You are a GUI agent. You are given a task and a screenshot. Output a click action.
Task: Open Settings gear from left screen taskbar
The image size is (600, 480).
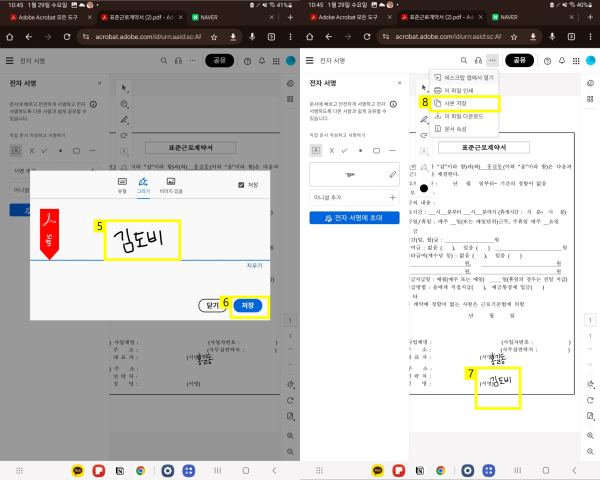[168, 470]
